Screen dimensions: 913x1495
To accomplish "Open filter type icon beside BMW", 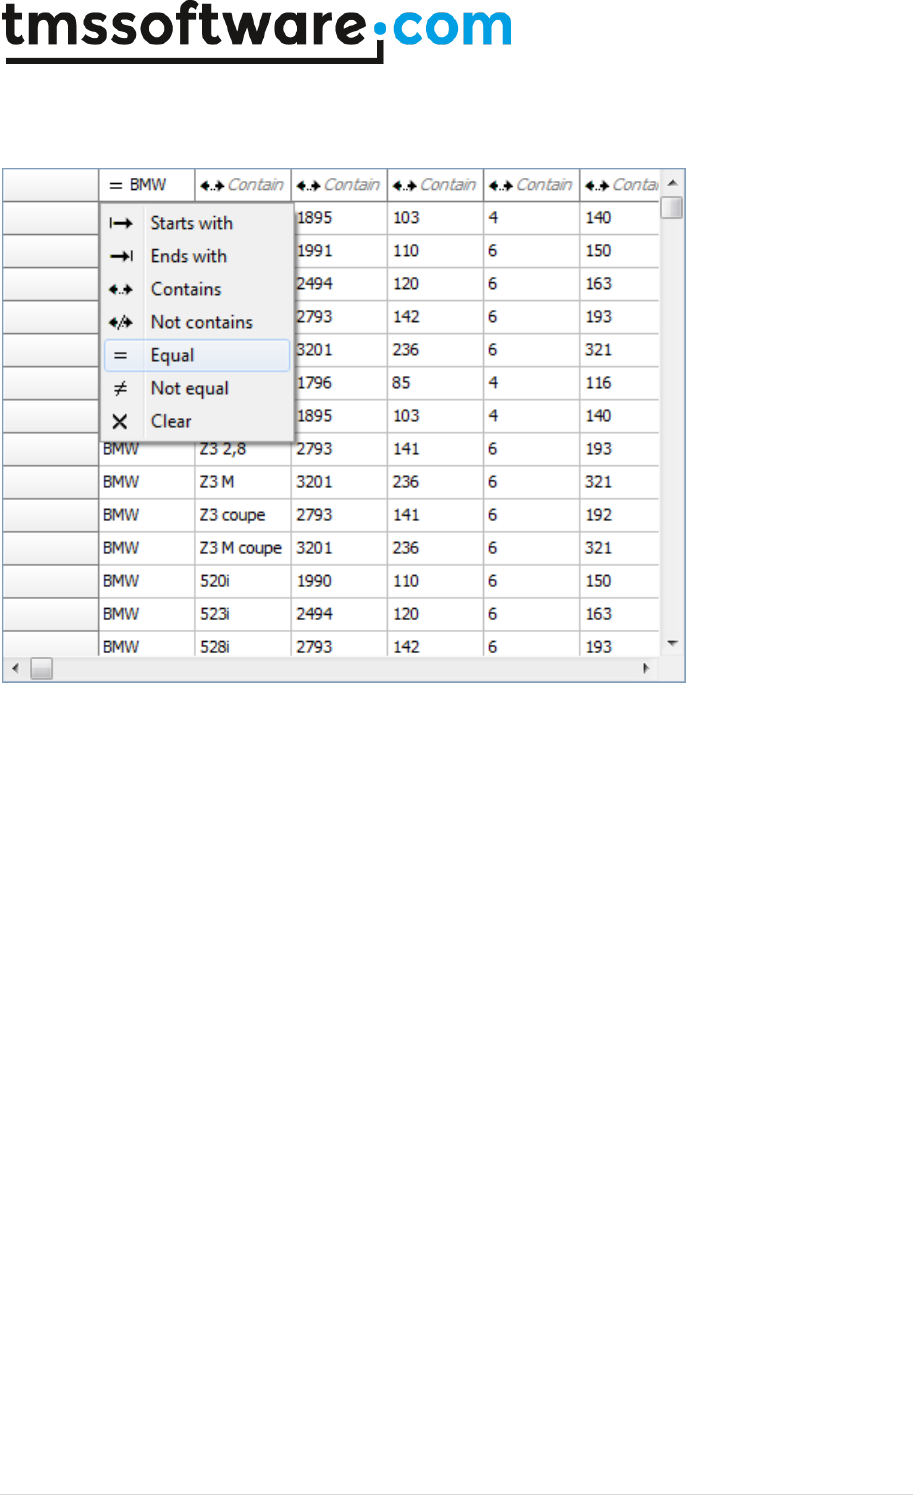I will tap(116, 186).
